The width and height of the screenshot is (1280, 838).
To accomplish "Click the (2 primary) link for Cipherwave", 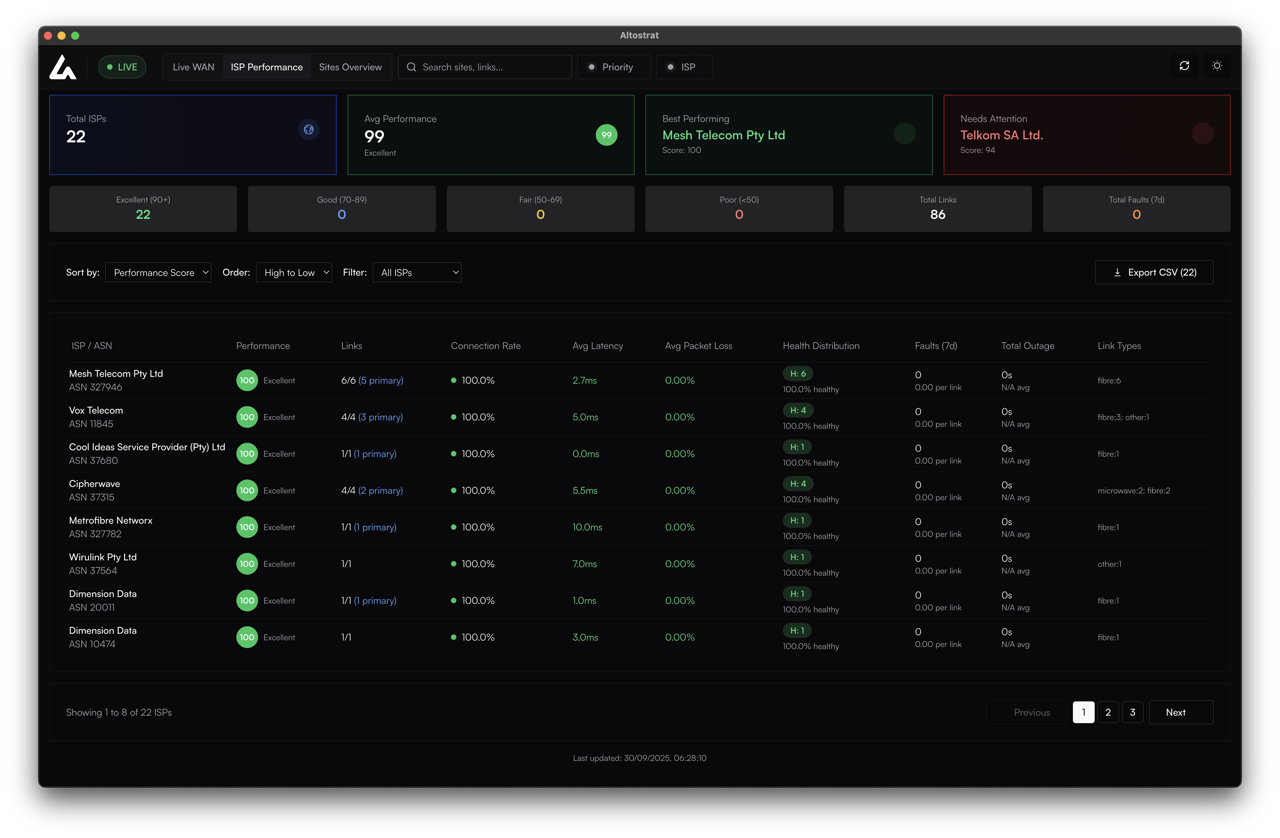I will tap(381, 491).
